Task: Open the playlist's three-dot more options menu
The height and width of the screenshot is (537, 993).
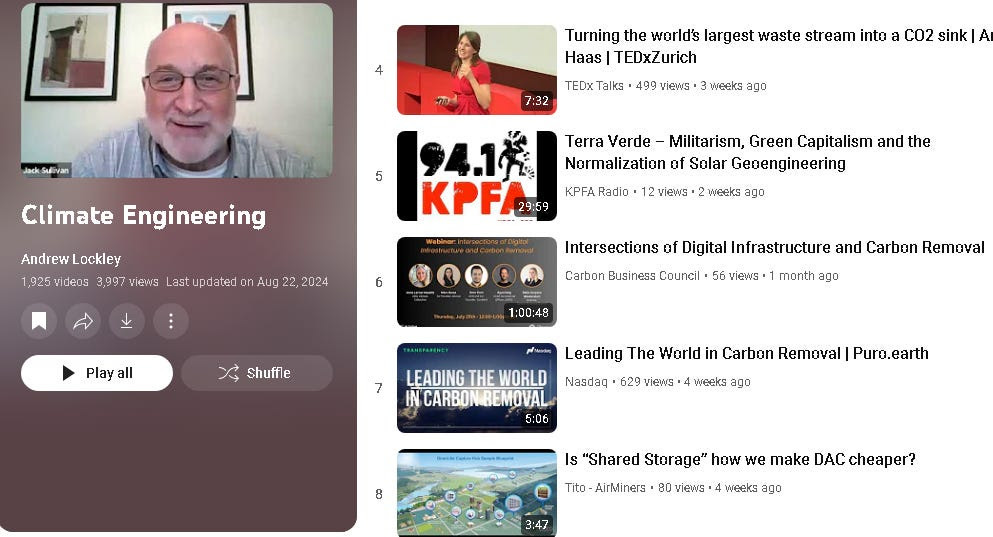Action: pyautogui.click(x=170, y=321)
